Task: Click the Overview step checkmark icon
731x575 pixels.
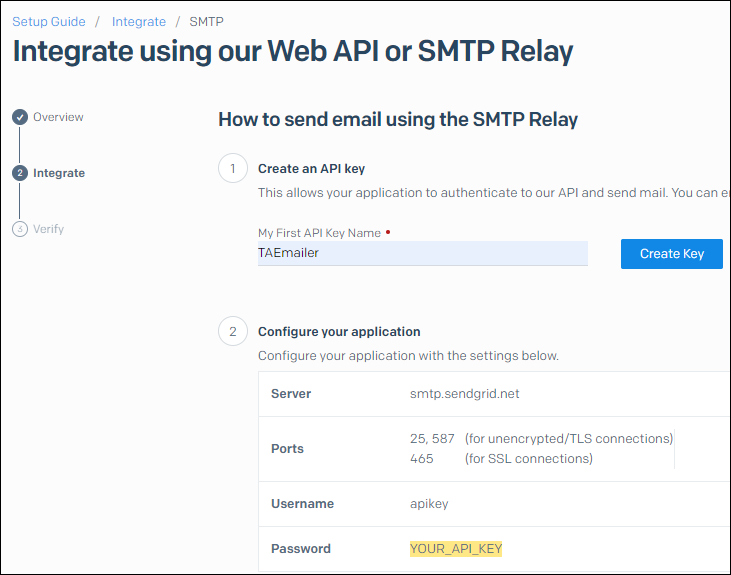Action: coord(20,117)
